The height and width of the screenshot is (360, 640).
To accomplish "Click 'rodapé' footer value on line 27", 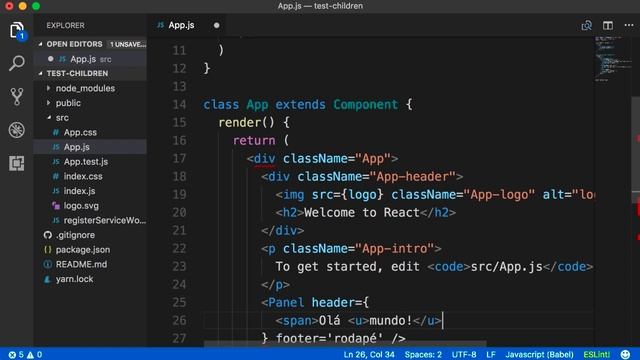I will [351, 338].
